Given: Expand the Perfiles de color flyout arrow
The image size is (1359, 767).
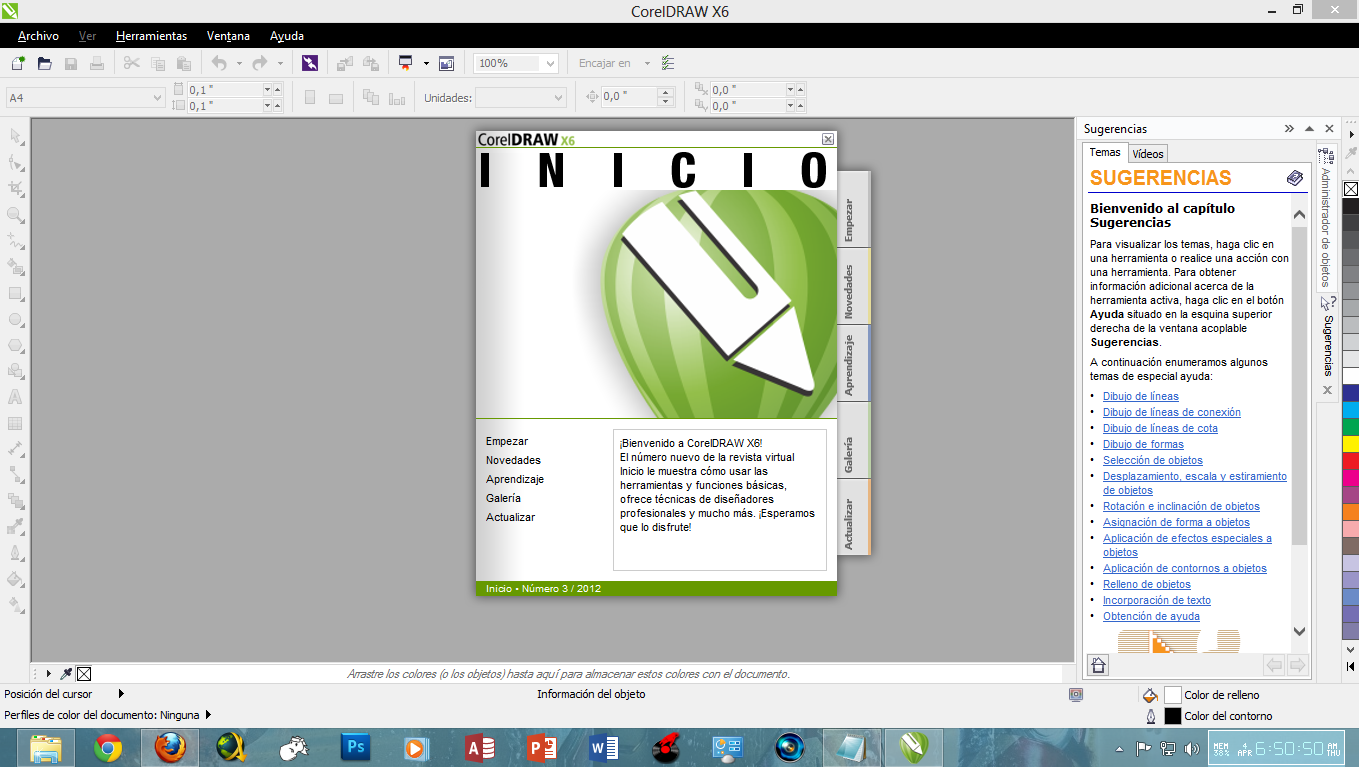Looking at the screenshot, I should (208, 715).
